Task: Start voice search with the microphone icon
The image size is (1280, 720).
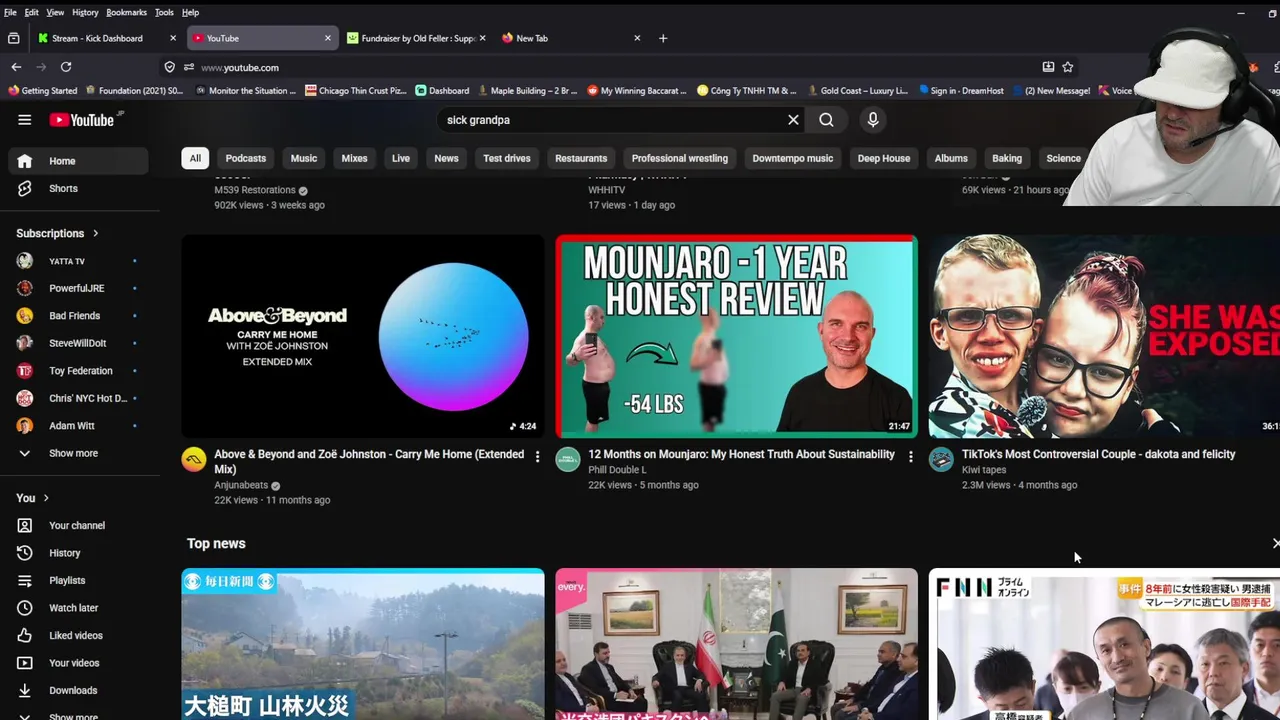Action: click(873, 120)
